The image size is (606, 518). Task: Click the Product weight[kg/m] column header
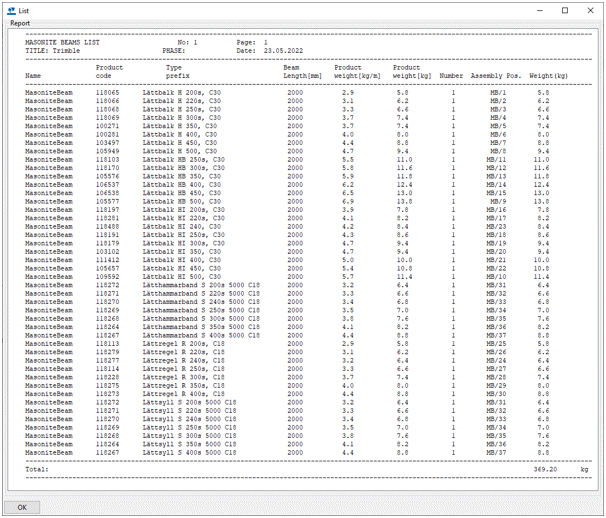357,72
